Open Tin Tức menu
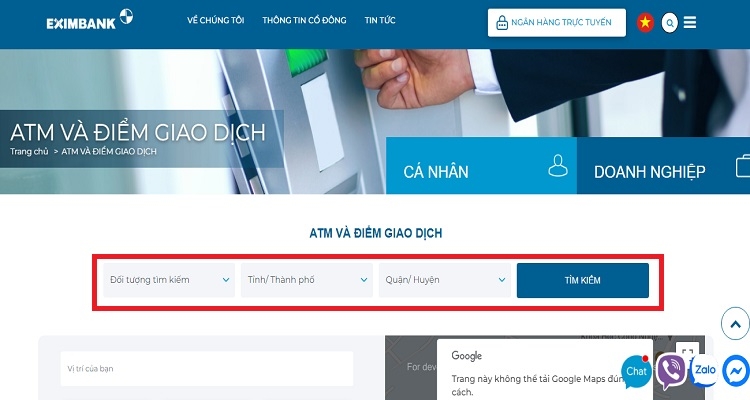Viewport: 750px width, 400px height. (x=380, y=20)
